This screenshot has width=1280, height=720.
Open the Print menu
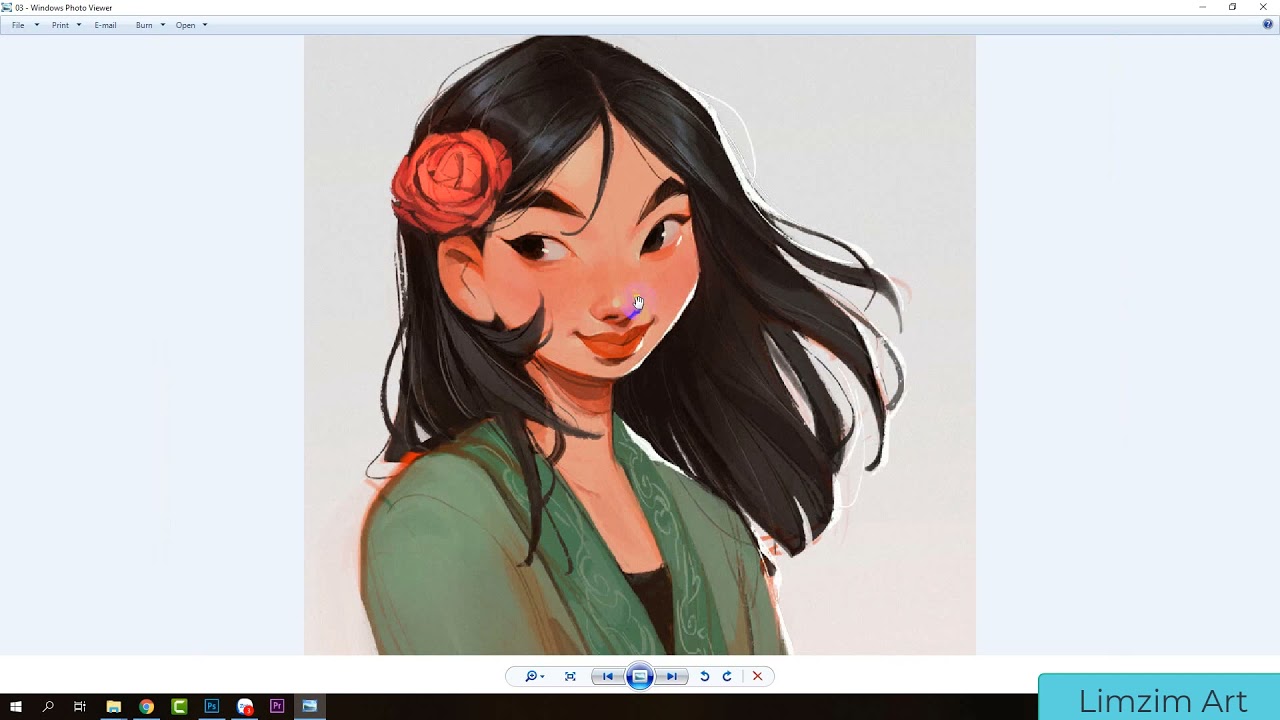coord(60,25)
